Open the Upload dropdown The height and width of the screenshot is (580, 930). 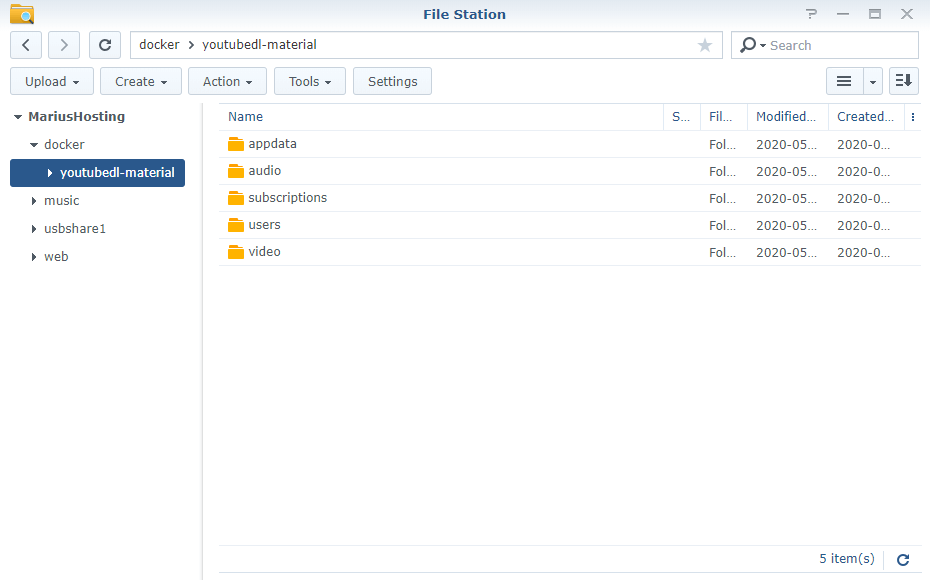pyautogui.click(x=51, y=81)
